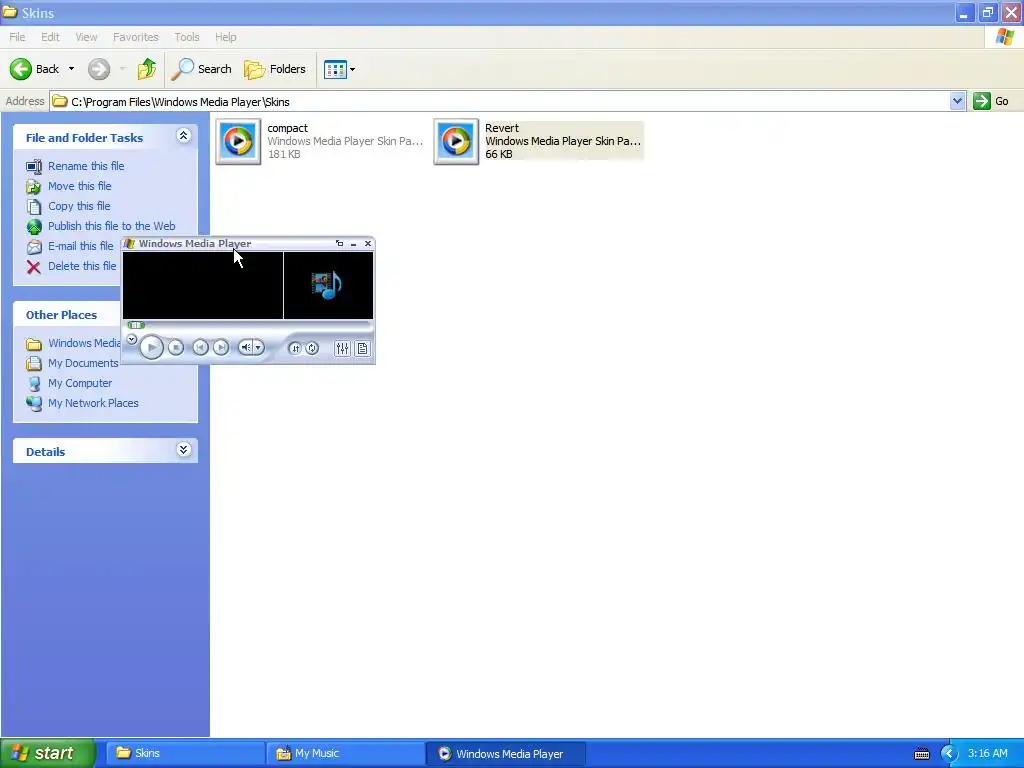This screenshot has height=768, width=1024.
Task: Open quick access chevron in media player
Action: (132, 339)
